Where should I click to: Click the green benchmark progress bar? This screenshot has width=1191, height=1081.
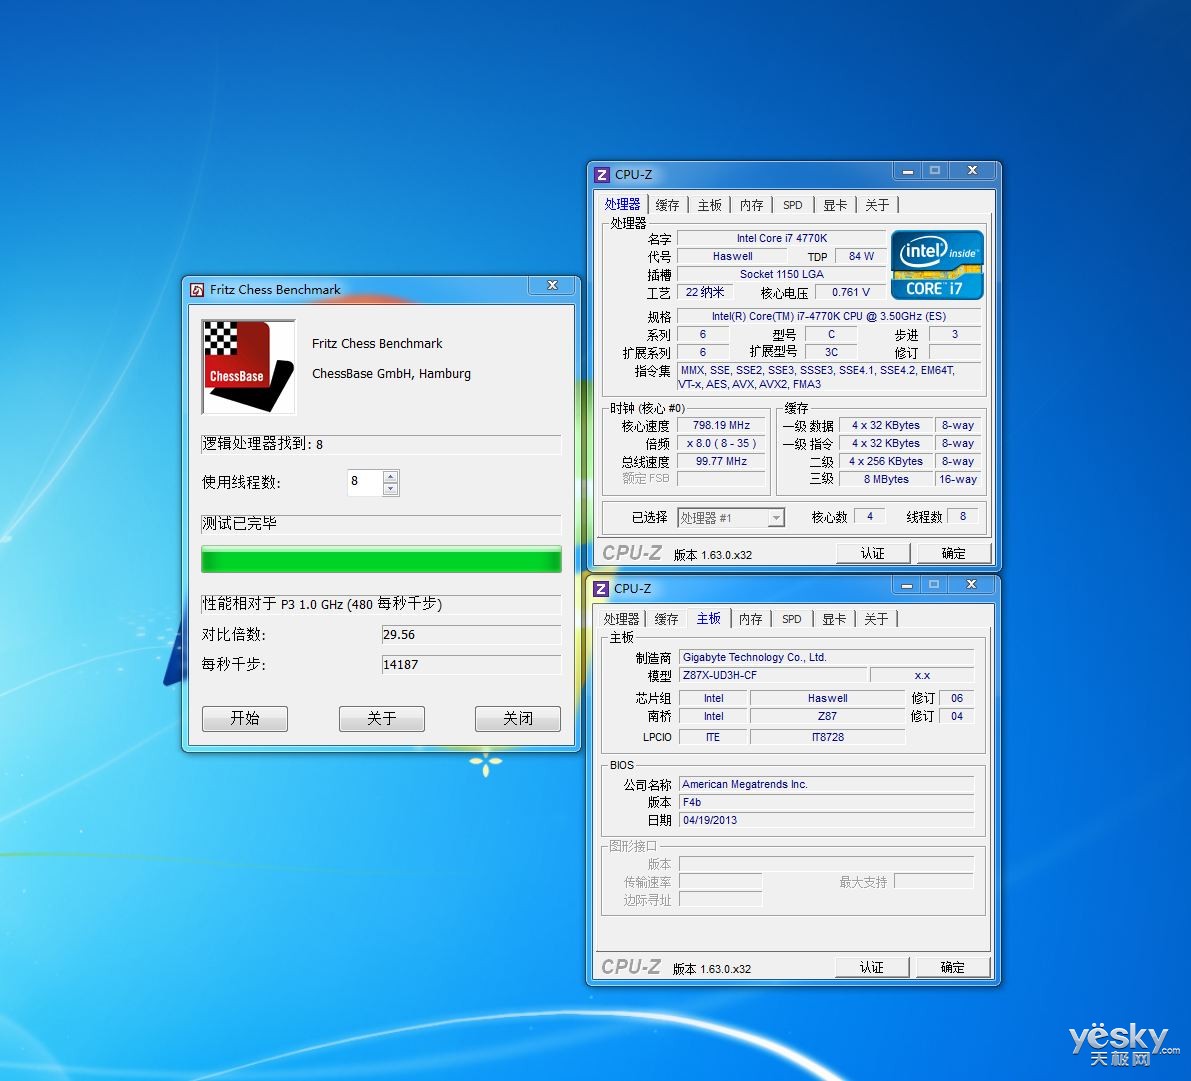381,559
